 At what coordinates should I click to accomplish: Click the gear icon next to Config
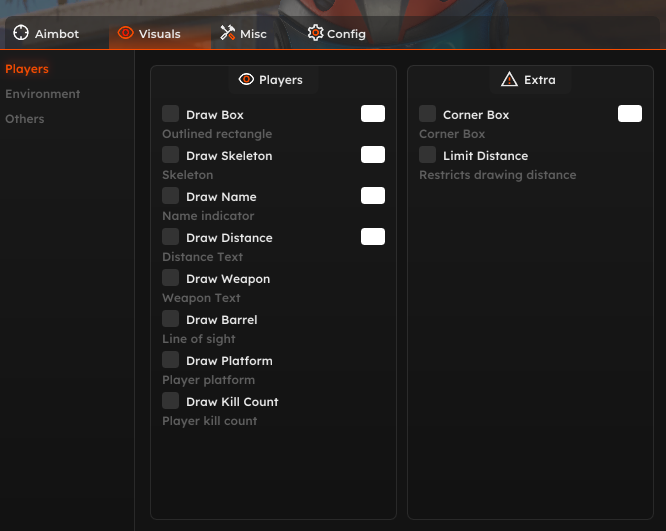pyautogui.click(x=315, y=33)
